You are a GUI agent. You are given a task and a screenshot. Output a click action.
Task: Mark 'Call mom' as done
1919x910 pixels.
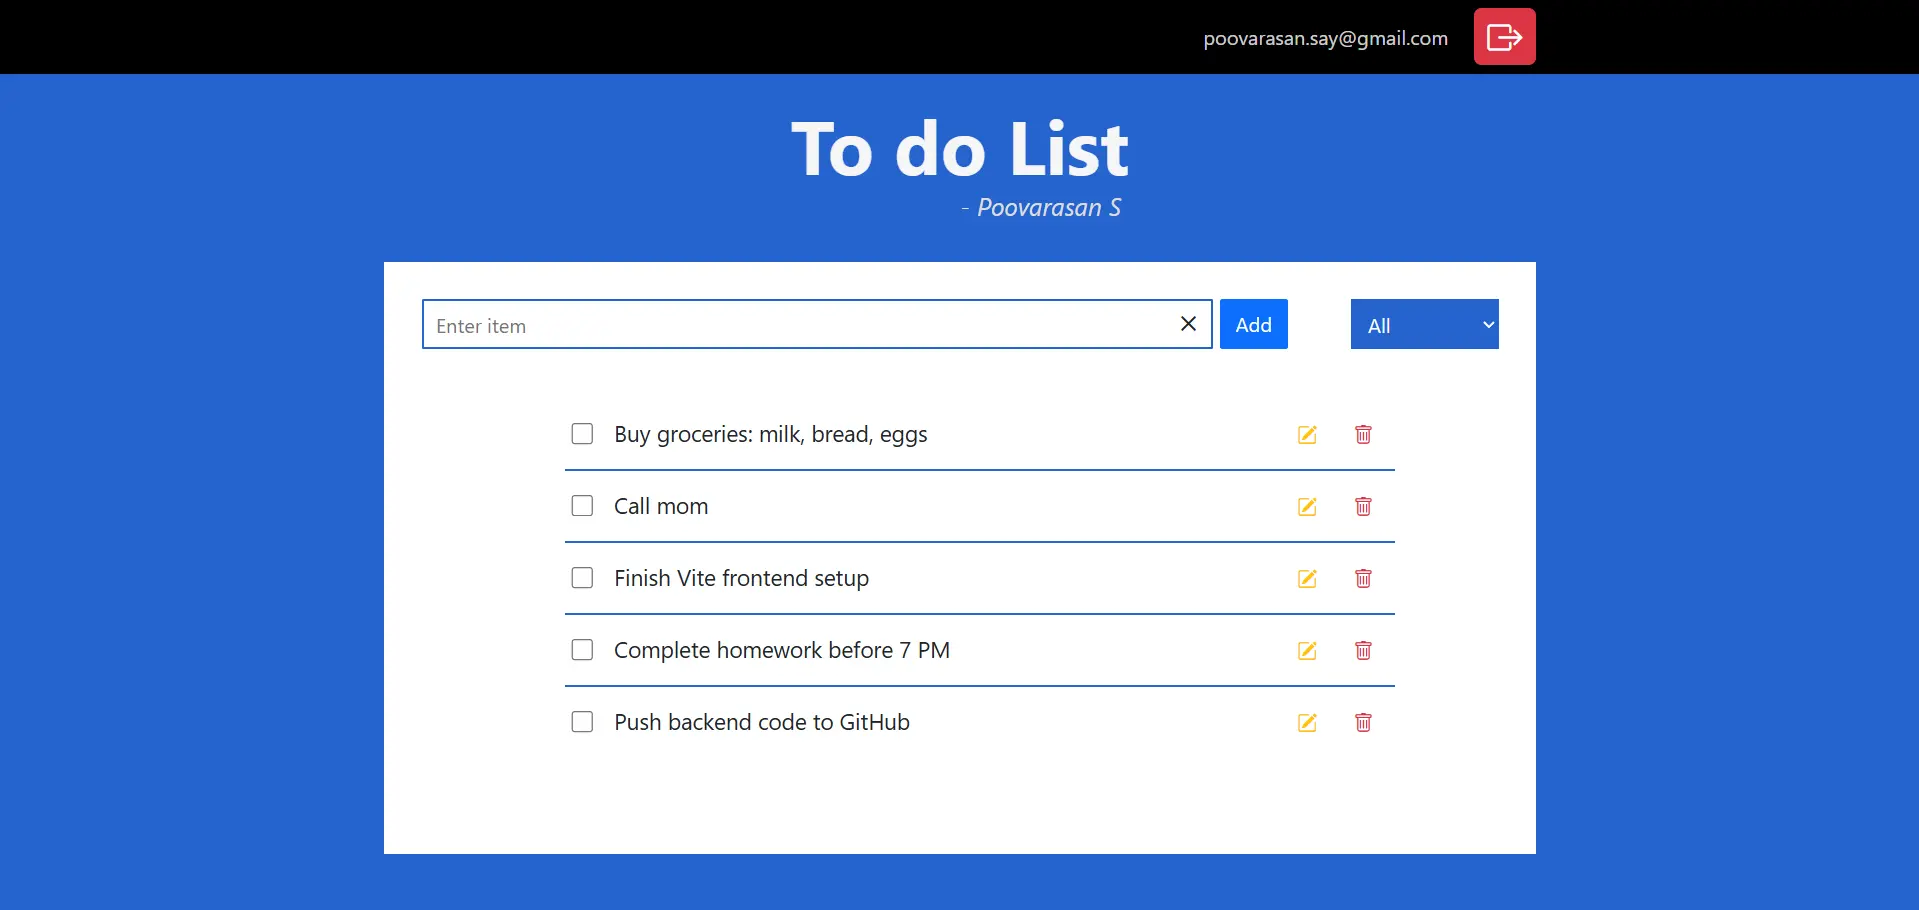582,506
